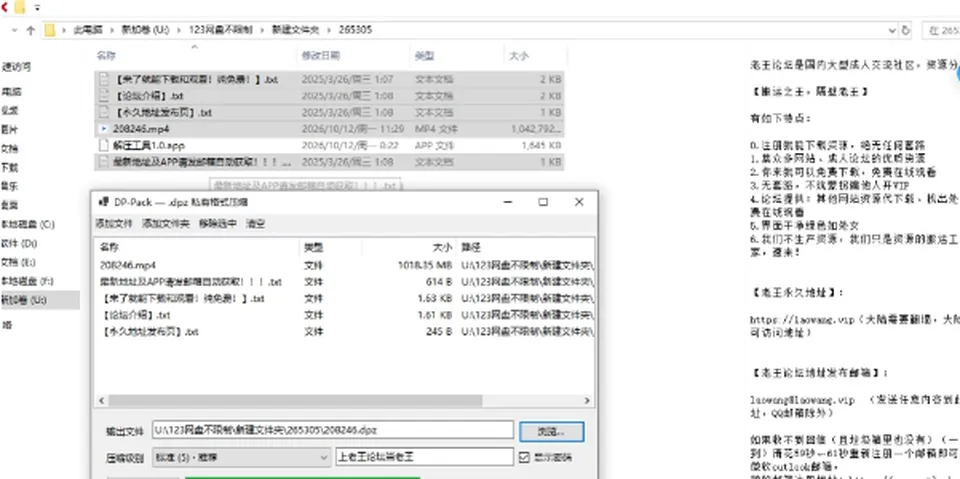Go to 新加卷 (U:) in the breadcrumb path
The image size is (960, 479).
point(144,30)
